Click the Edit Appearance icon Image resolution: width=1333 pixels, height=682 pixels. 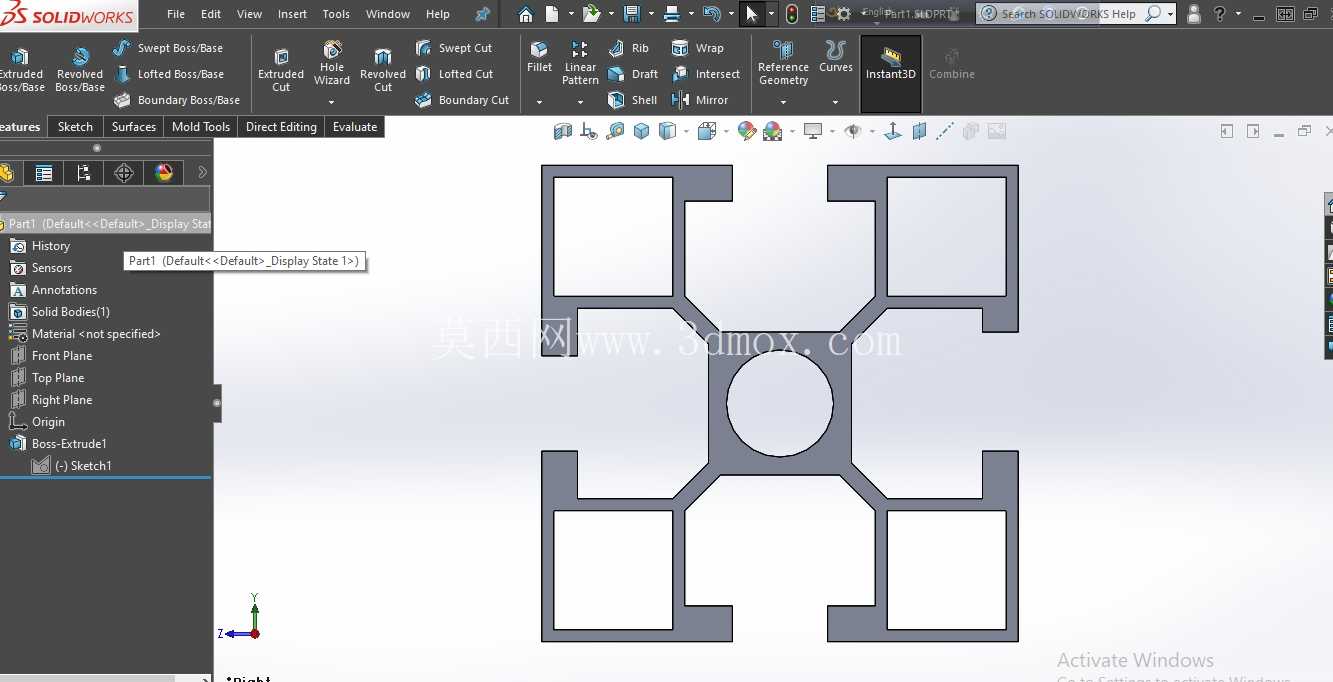(x=746, y=131)
